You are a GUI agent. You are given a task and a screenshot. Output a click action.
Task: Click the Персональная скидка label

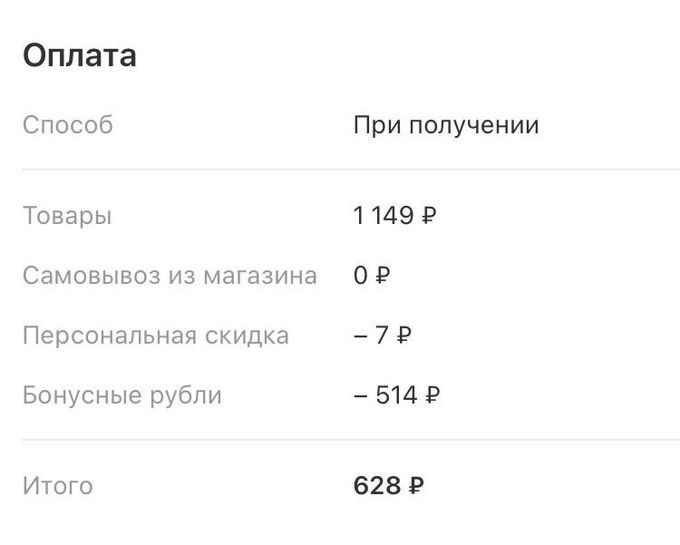156,336
